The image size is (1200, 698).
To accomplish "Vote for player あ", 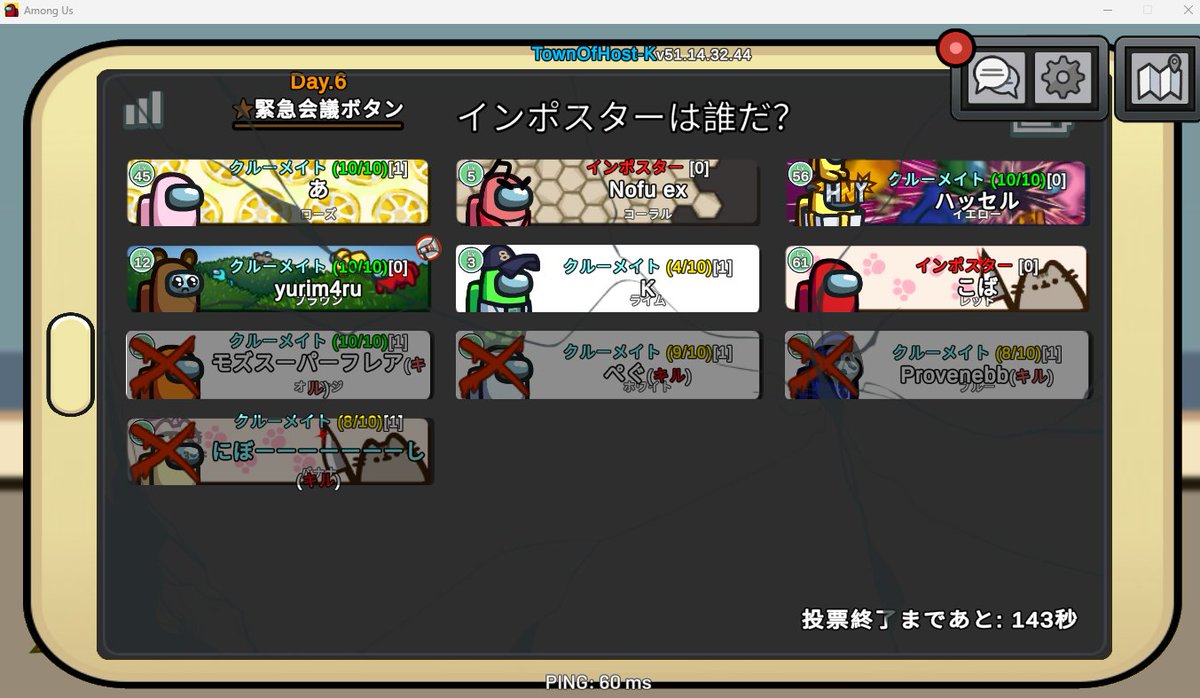I will click(278, 193).
